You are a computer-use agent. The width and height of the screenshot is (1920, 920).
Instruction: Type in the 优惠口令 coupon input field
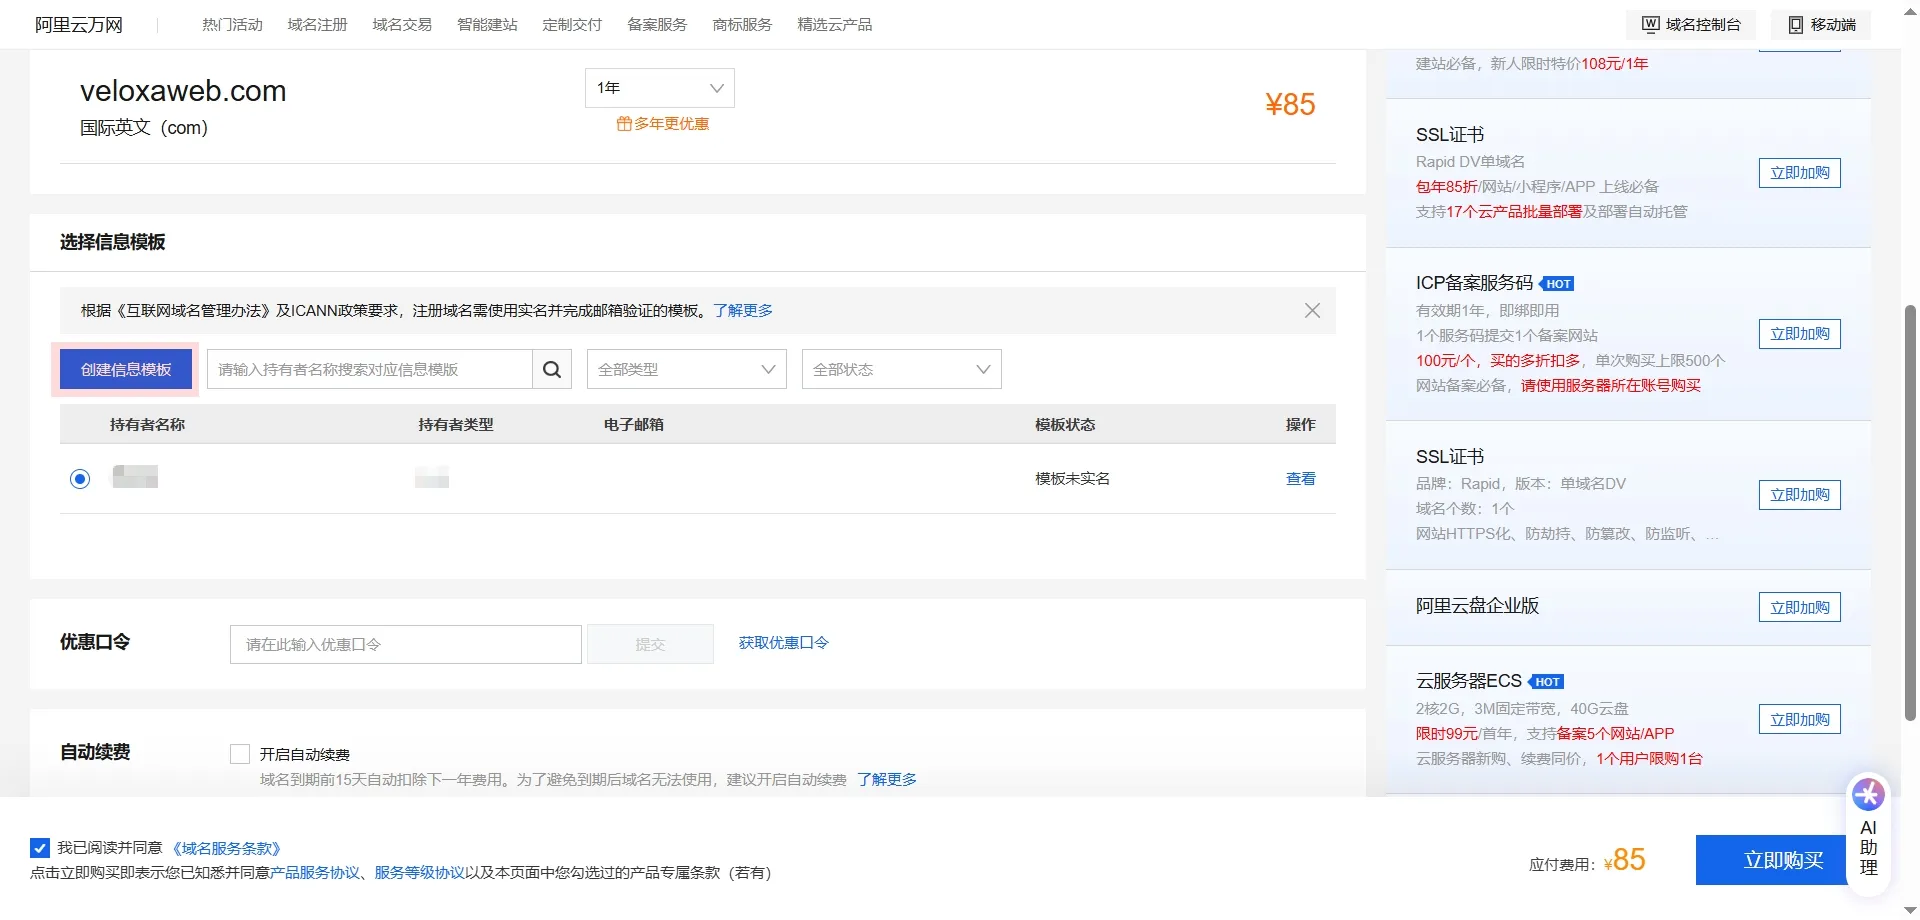[x=404, y=644]
